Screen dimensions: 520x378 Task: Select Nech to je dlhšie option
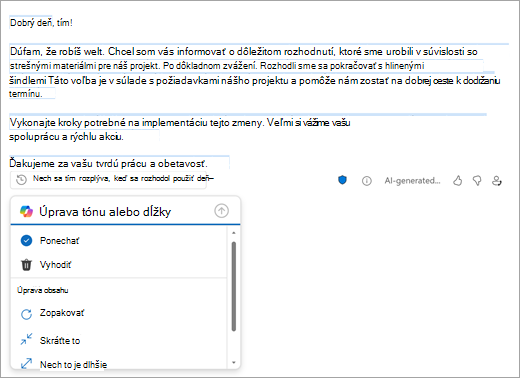pyautogui.click(x=119, y=364)
